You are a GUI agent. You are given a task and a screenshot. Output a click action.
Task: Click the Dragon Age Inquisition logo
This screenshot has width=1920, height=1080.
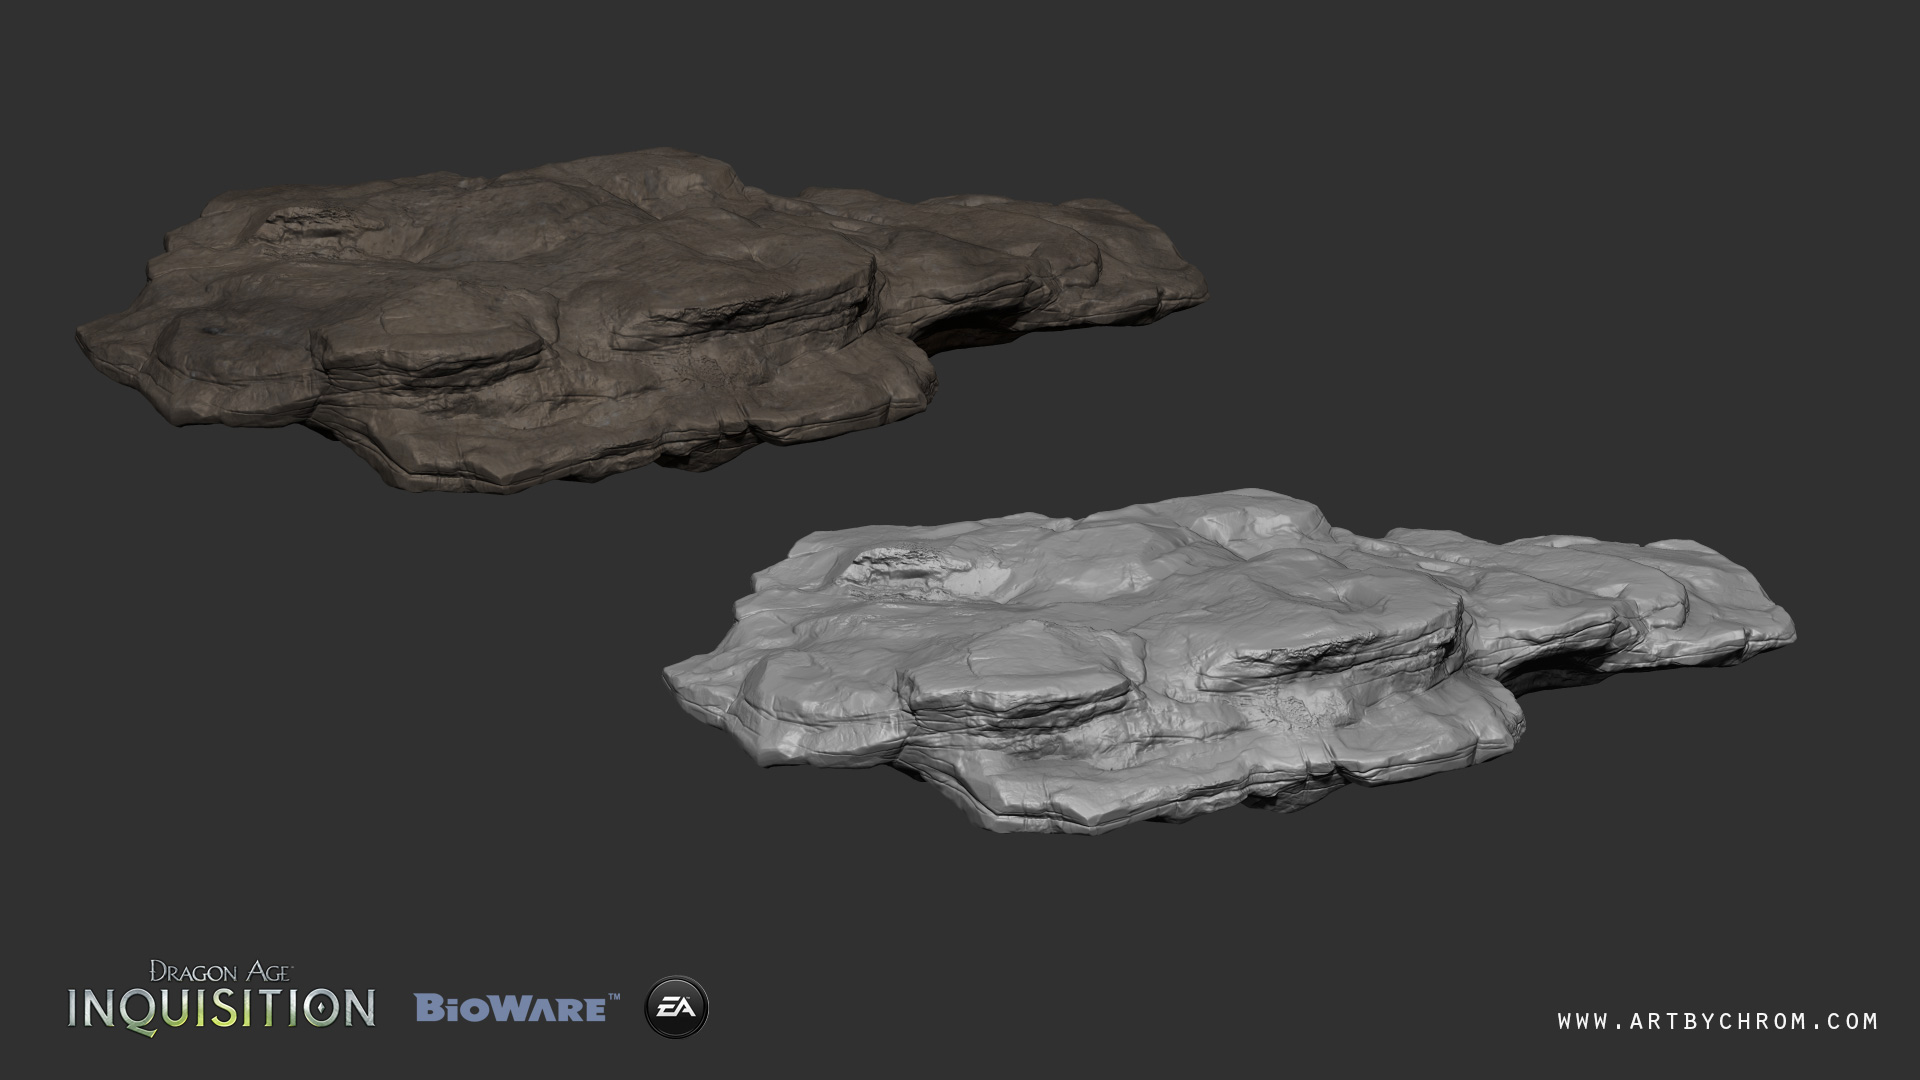pos(222,996)
